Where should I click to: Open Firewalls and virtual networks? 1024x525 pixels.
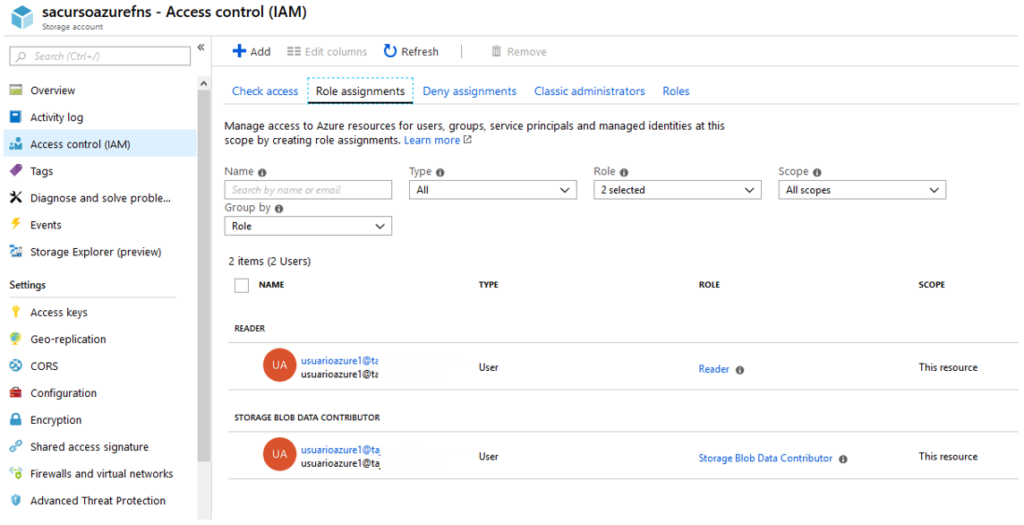point(100,473)
